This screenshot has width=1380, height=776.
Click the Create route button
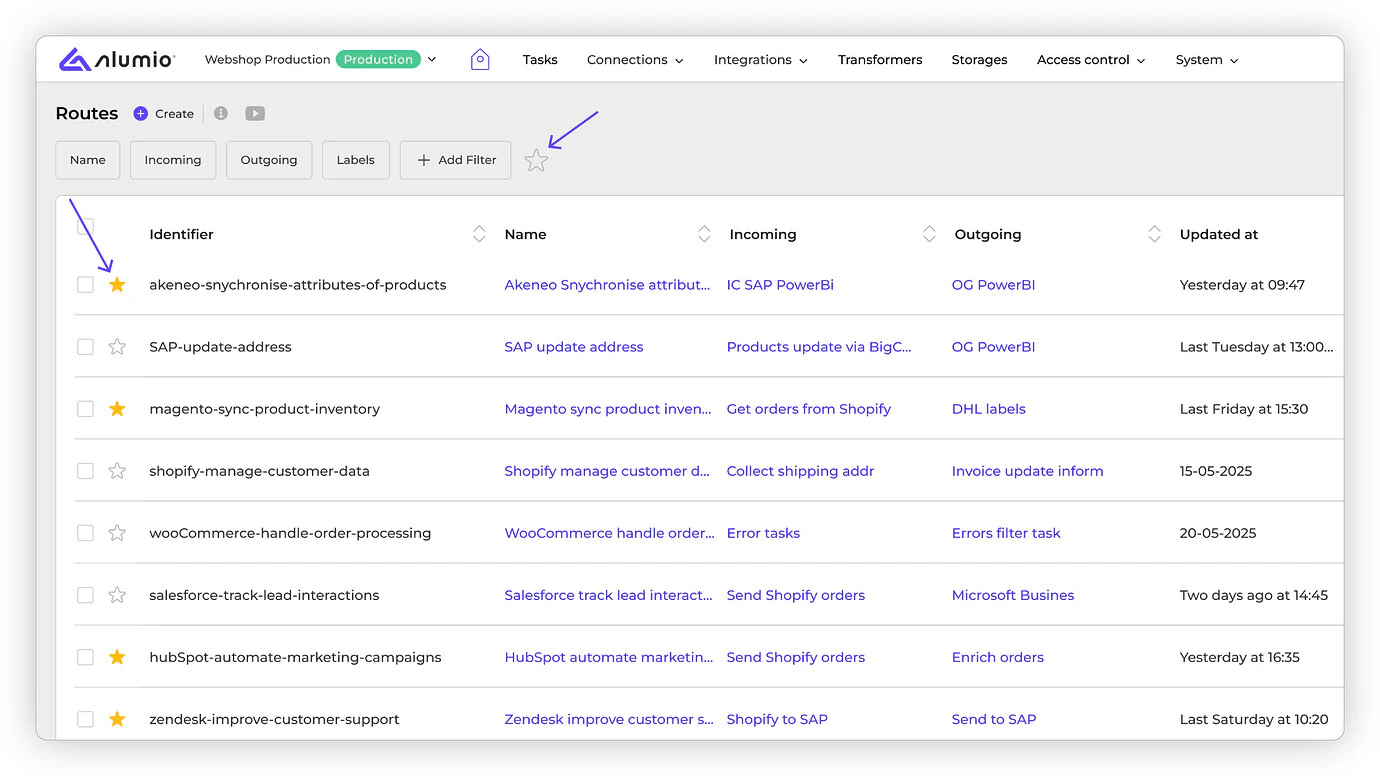point(164,114)
